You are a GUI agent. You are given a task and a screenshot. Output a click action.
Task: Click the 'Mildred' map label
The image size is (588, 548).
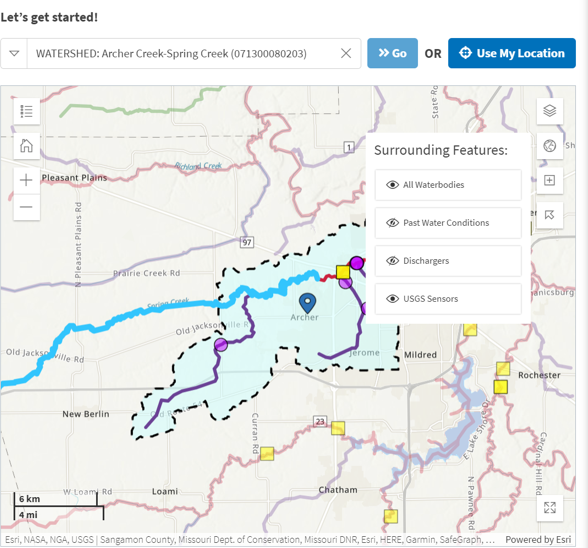coord(420,355)
